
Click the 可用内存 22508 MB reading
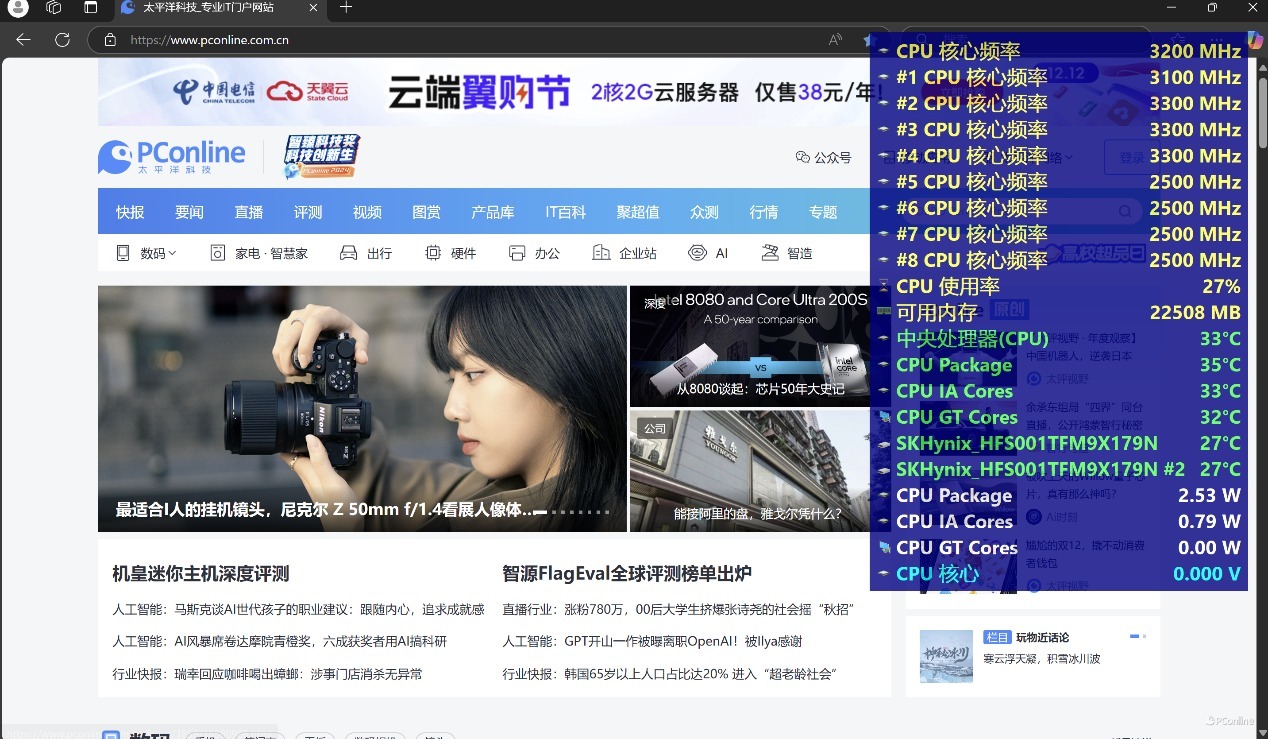pos(1059,312)
